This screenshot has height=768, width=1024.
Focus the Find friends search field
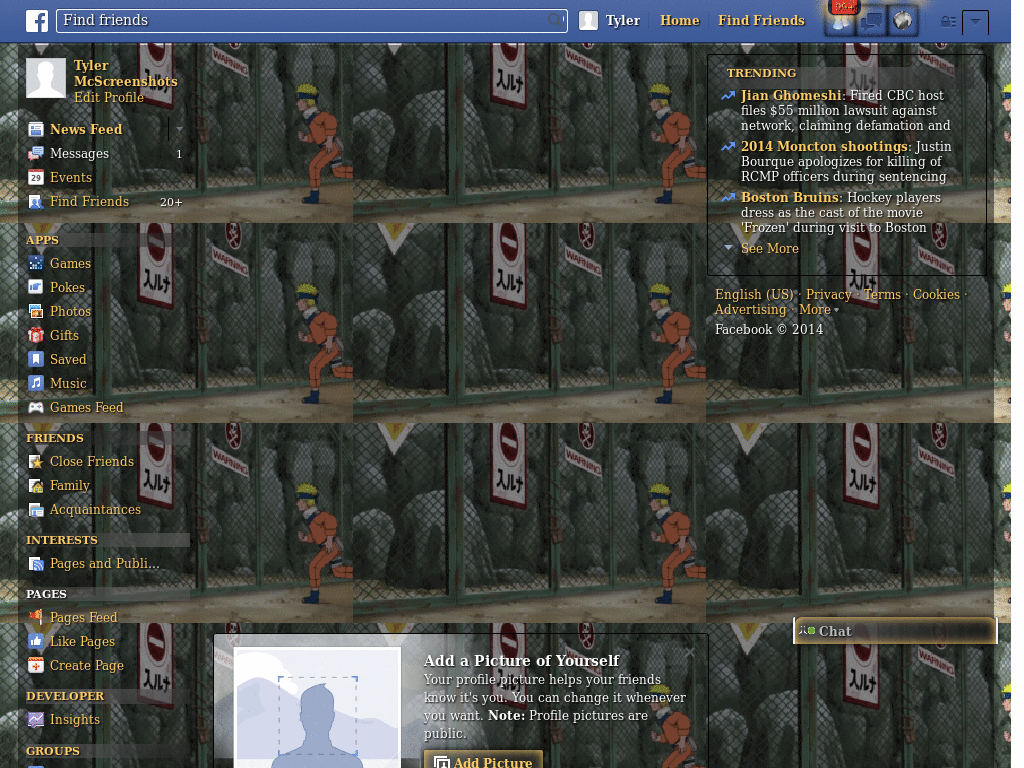point(312,20)
